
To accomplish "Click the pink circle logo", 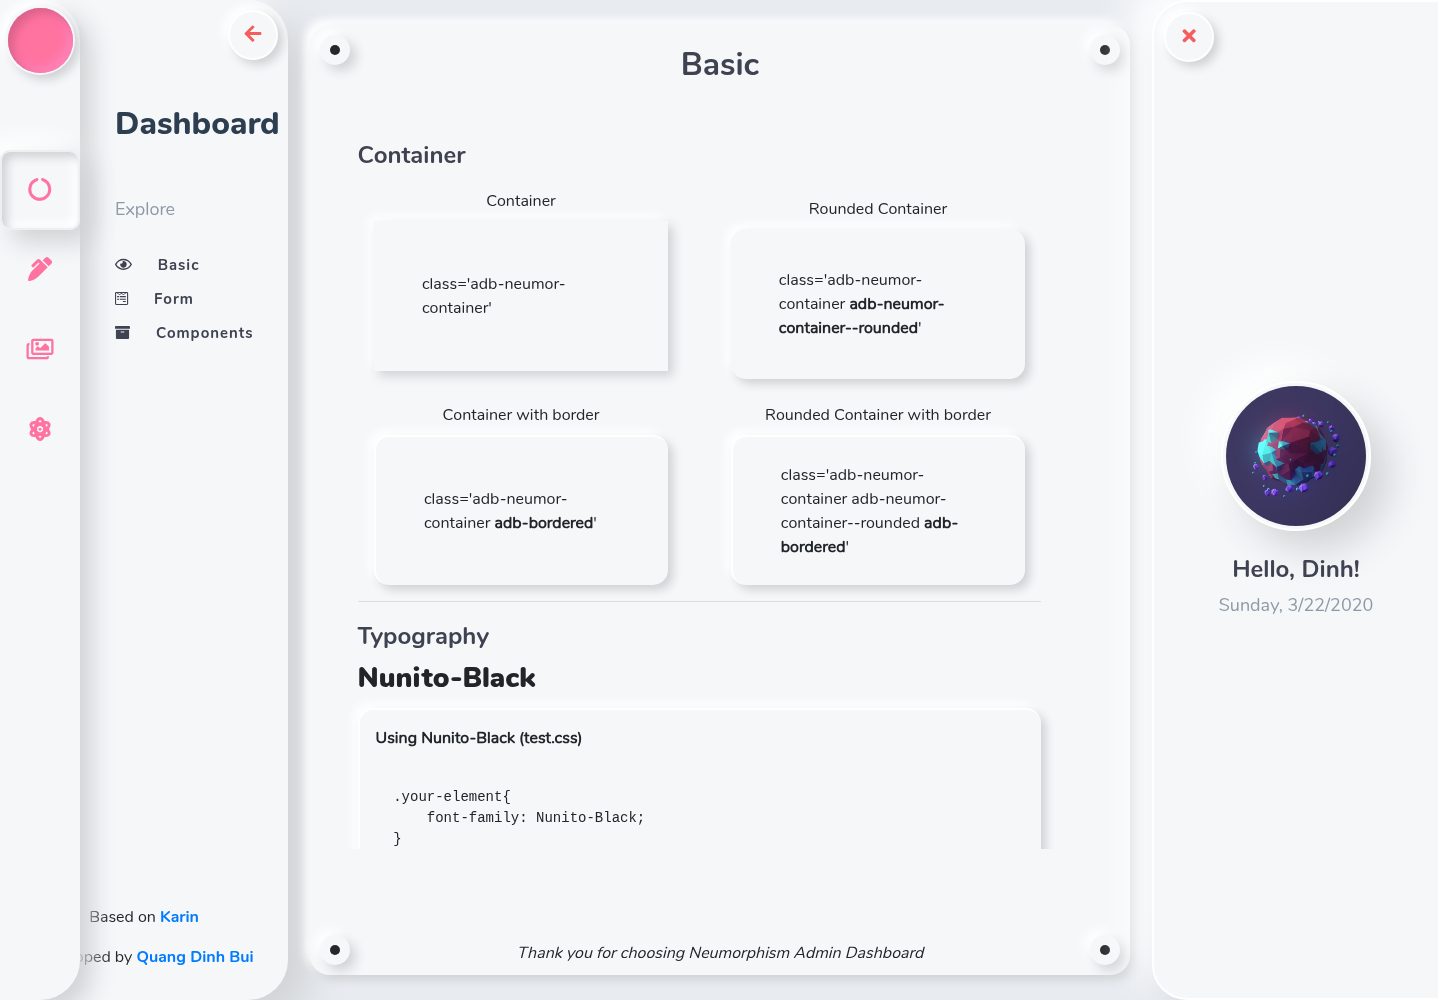I will [x=41, y=40].
